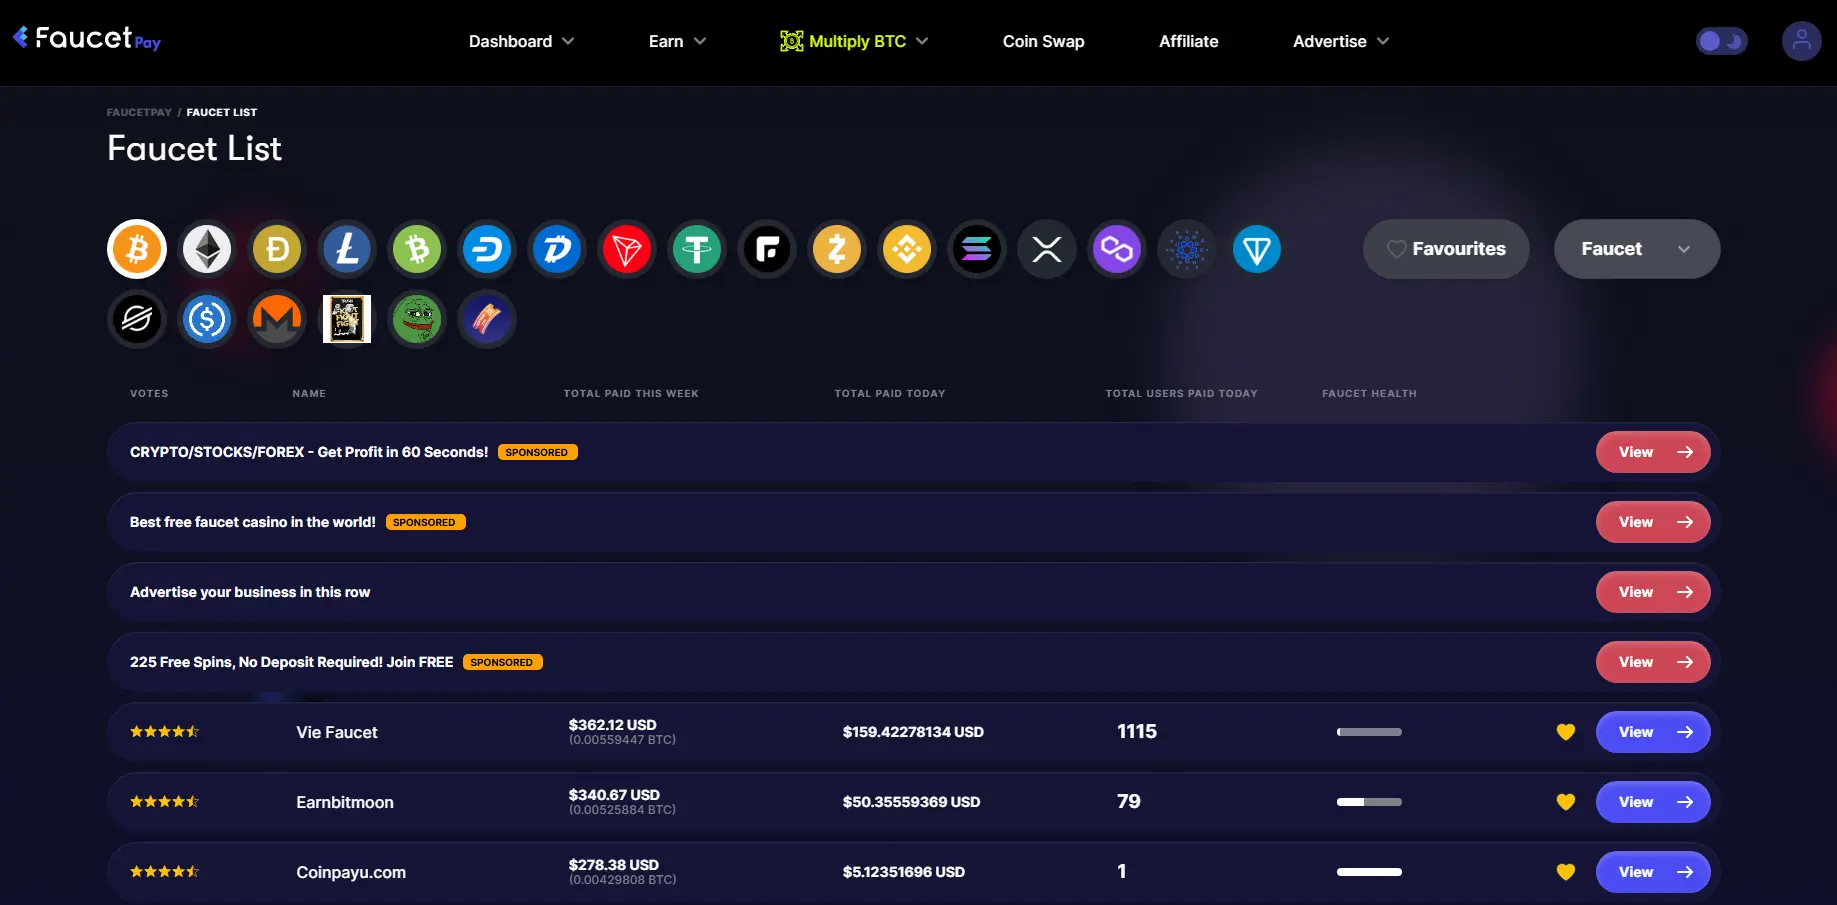This screenshot has width=1837, height=905.
Task: Click the FAUCETPAY breadcrumb link
Action: (x=139, y=112)
